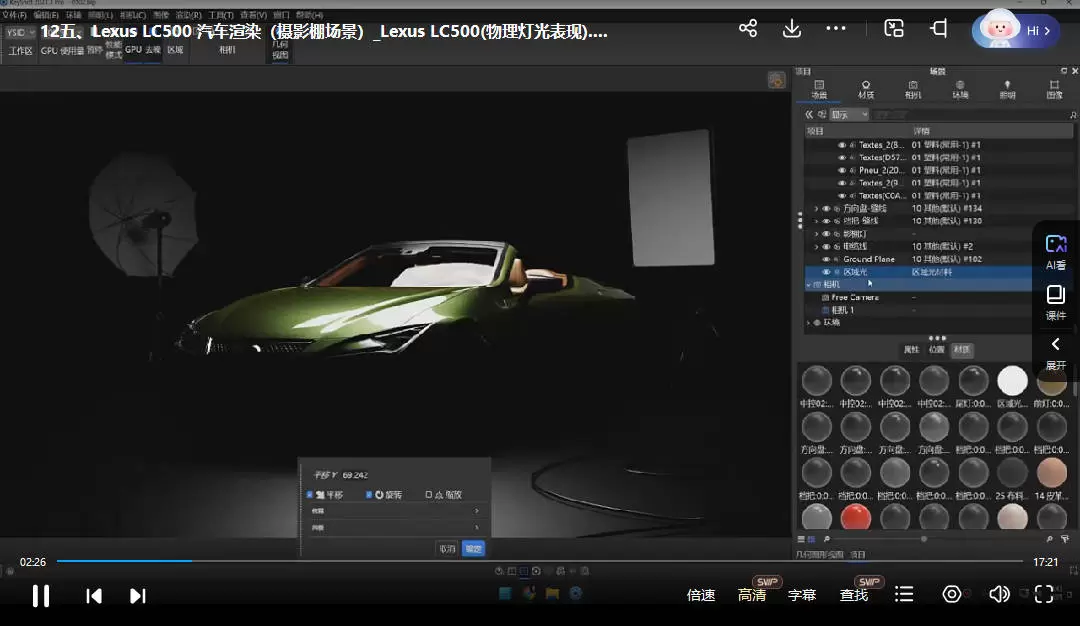Toggle visibility eye for Ground Plane
The width and height of the screenshot is (1080, 626).
pyautogui.click(x=827, y=259)
